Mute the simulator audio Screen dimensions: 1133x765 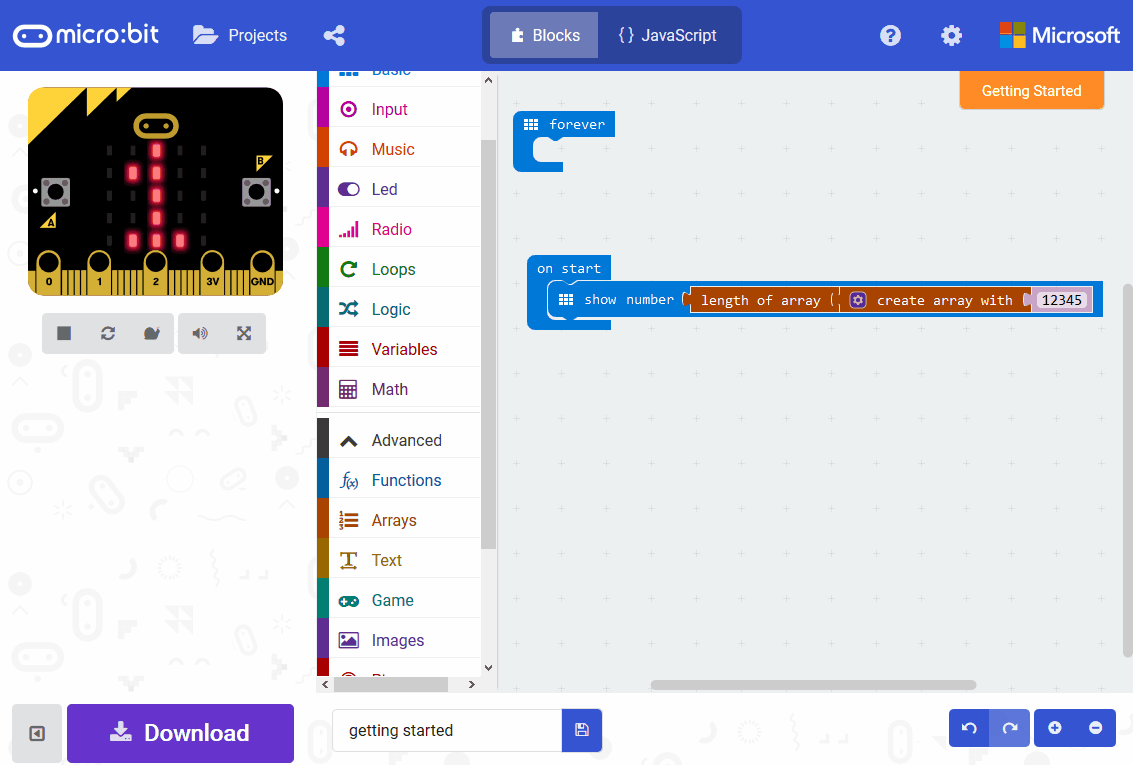coord(200,333)
